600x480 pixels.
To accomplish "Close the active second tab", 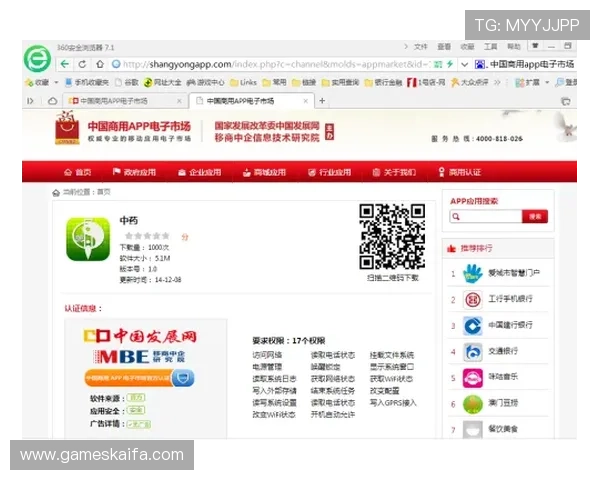I will (305, 101).
